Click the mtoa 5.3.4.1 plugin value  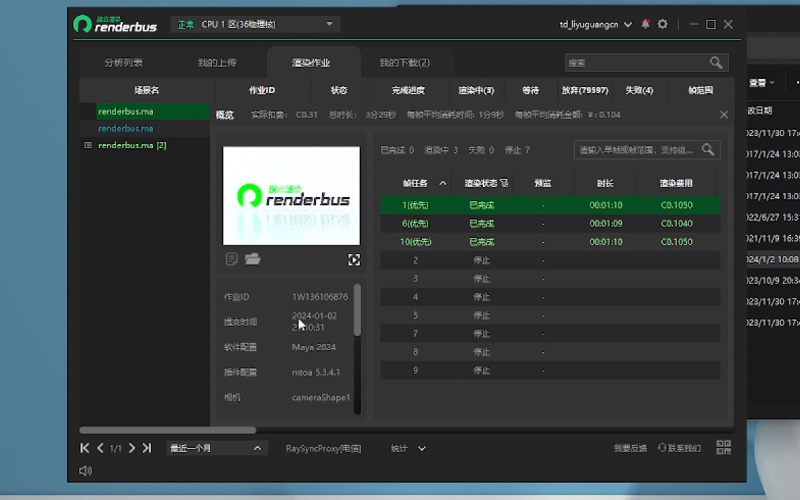pyautogui.click(x=316, y=372)
